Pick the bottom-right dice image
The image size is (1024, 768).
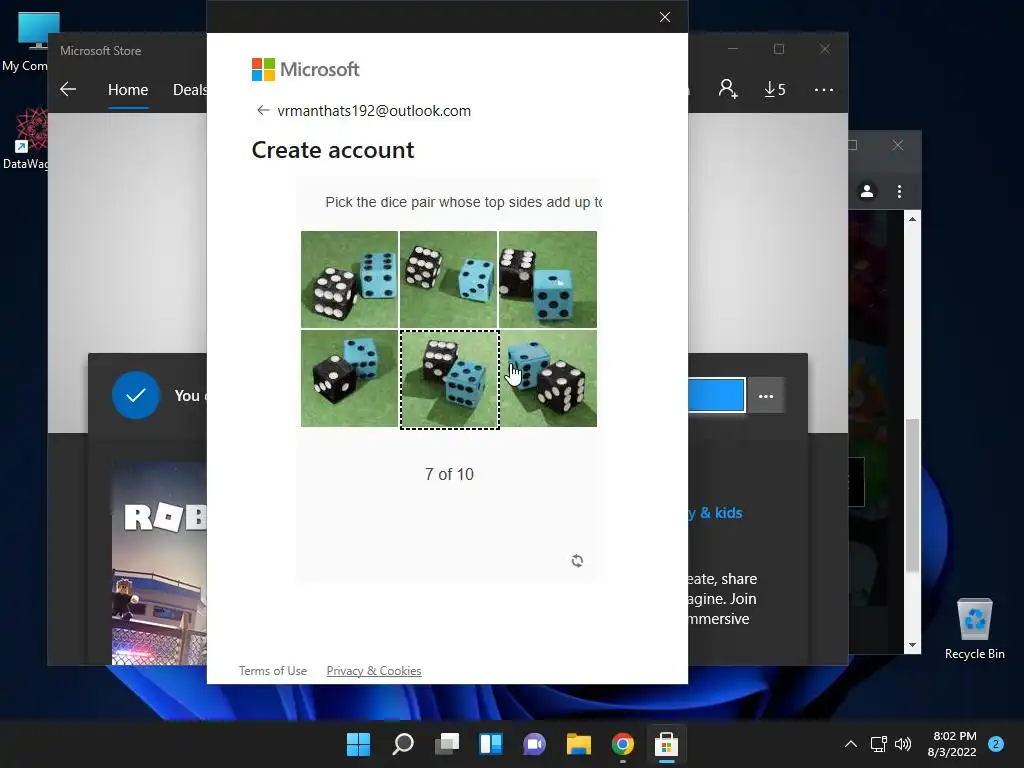coord(549,379)
